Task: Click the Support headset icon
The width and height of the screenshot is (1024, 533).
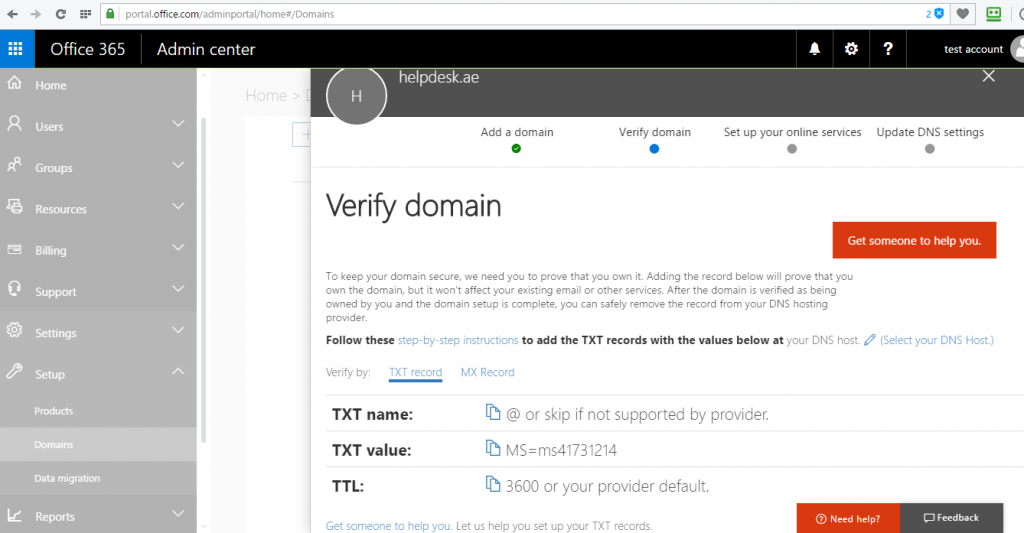Action: coord(14,289)
